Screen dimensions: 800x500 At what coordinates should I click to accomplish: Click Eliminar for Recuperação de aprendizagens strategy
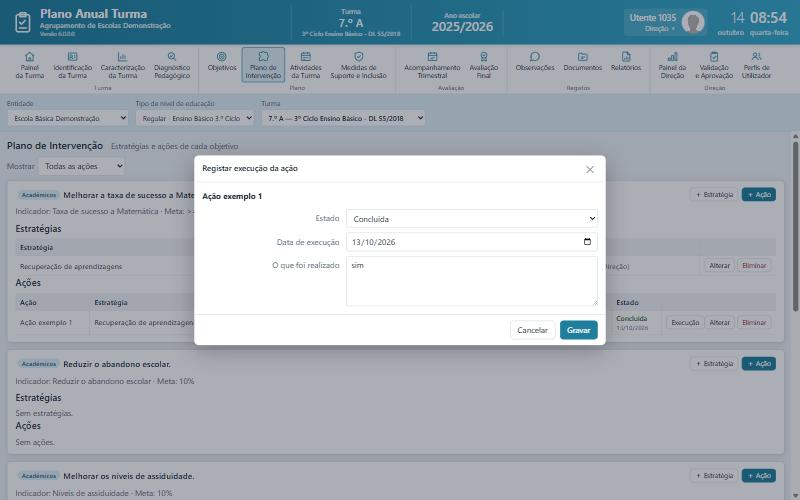[x=754, y=266]
